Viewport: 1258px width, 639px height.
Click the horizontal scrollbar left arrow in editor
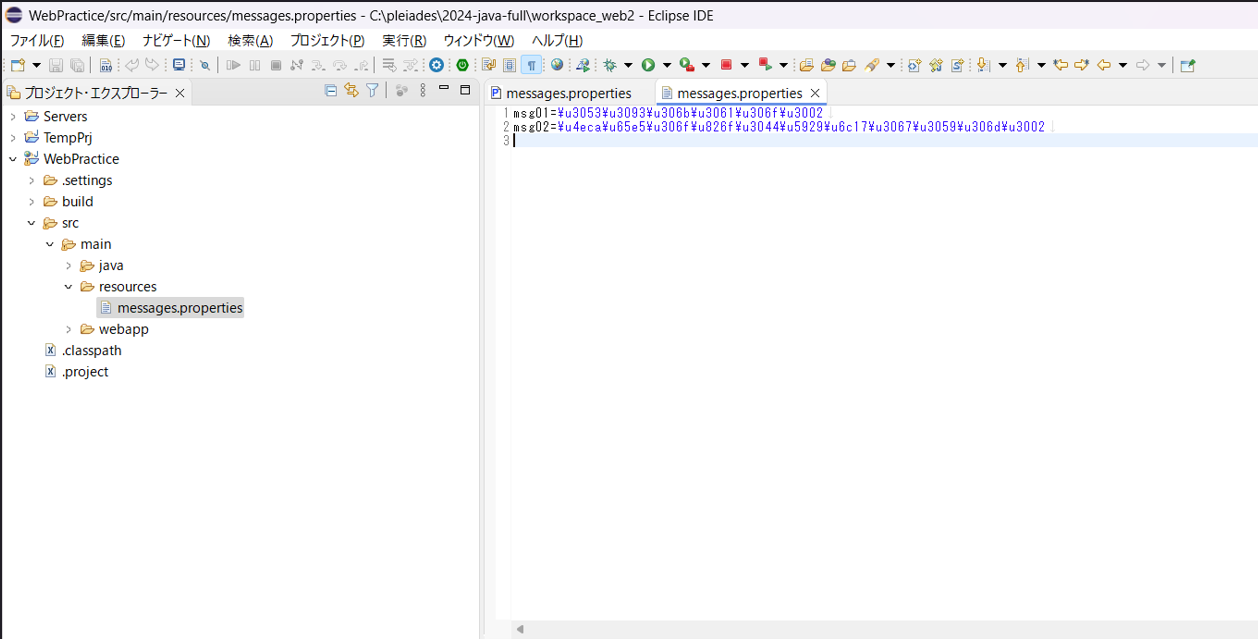click(x=520, y=629)
